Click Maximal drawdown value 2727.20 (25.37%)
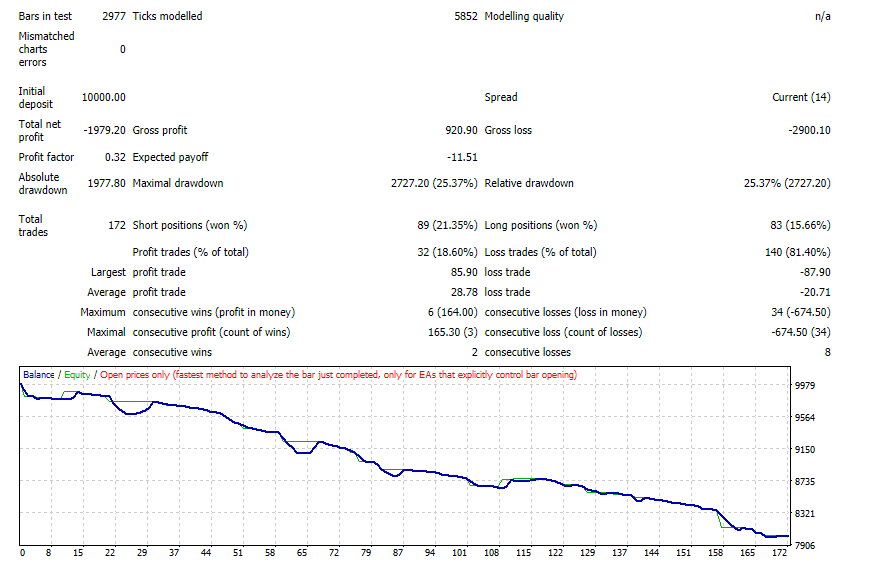The width and height of the screenshot is (870, 561). coord(434,183)
